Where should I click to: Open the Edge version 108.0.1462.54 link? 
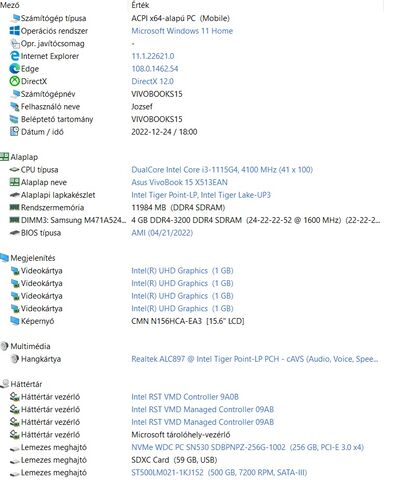155,69
